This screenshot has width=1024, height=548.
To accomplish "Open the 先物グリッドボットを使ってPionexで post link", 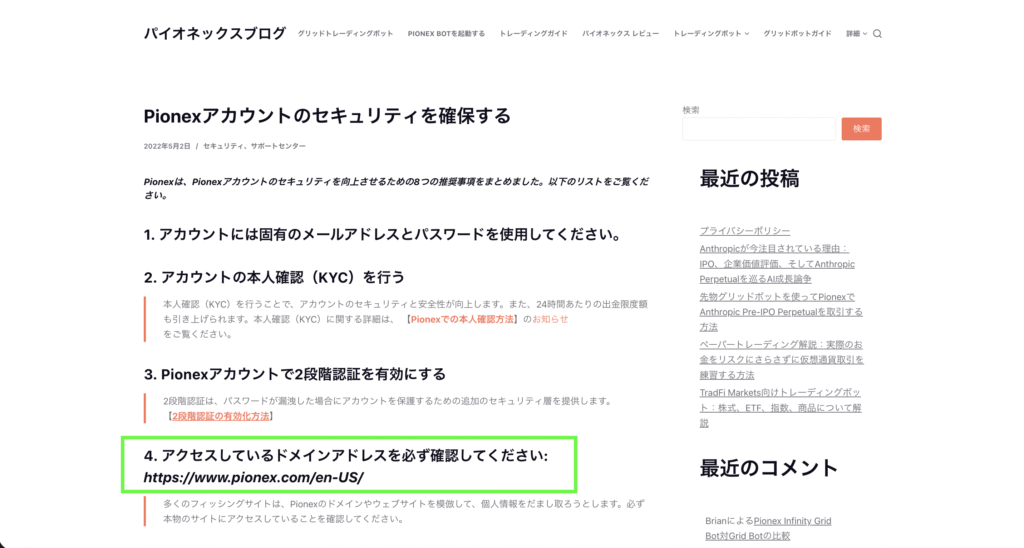I will (781, 312).
